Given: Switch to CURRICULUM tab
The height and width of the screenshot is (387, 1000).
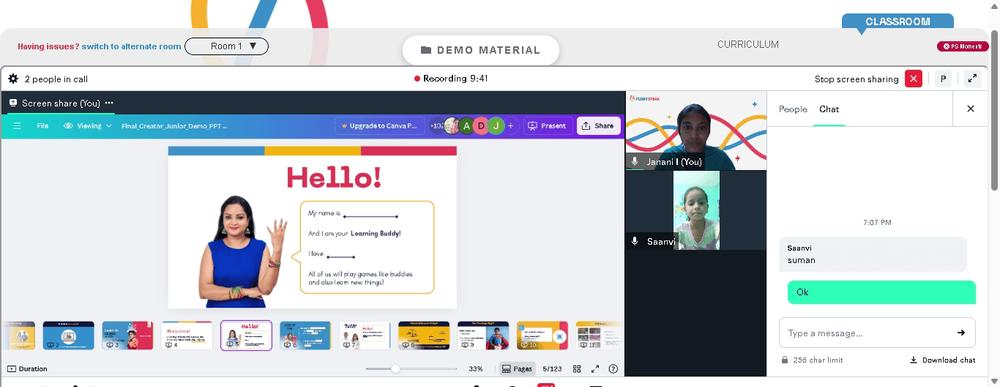Looking at the screenshot, I should [x=748, y=45].
